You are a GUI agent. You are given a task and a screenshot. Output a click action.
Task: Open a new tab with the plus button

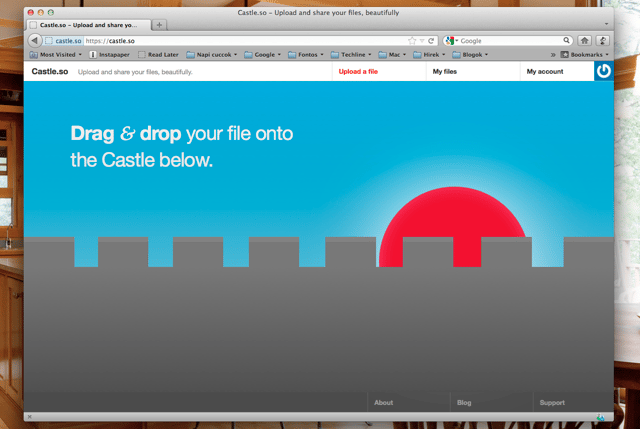pyautogui.click(x=159, y=25)
